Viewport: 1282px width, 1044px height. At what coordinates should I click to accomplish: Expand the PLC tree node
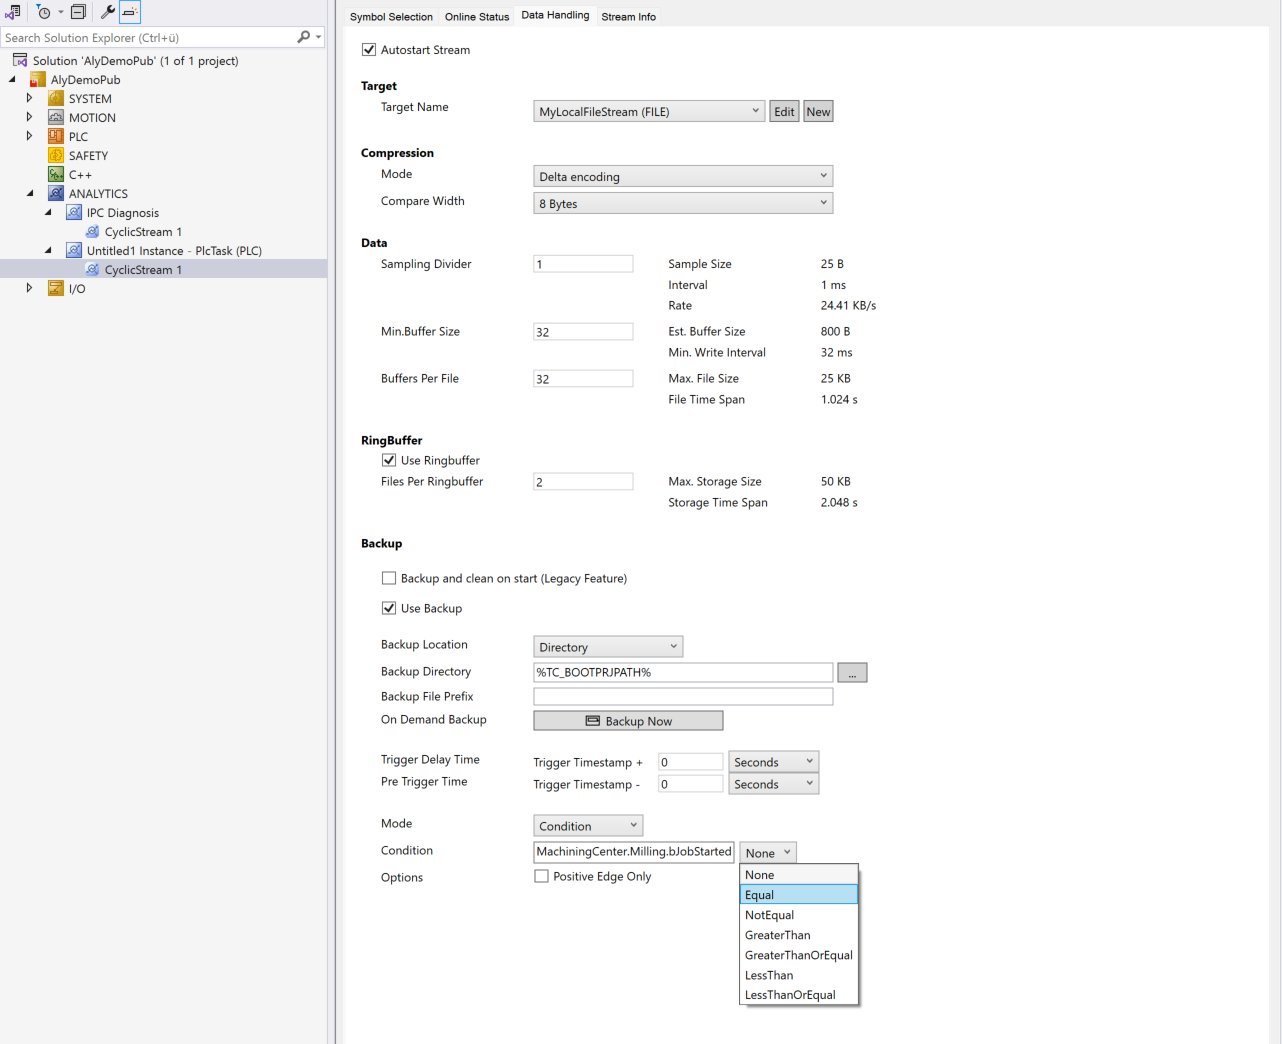[x=29, y=136]
